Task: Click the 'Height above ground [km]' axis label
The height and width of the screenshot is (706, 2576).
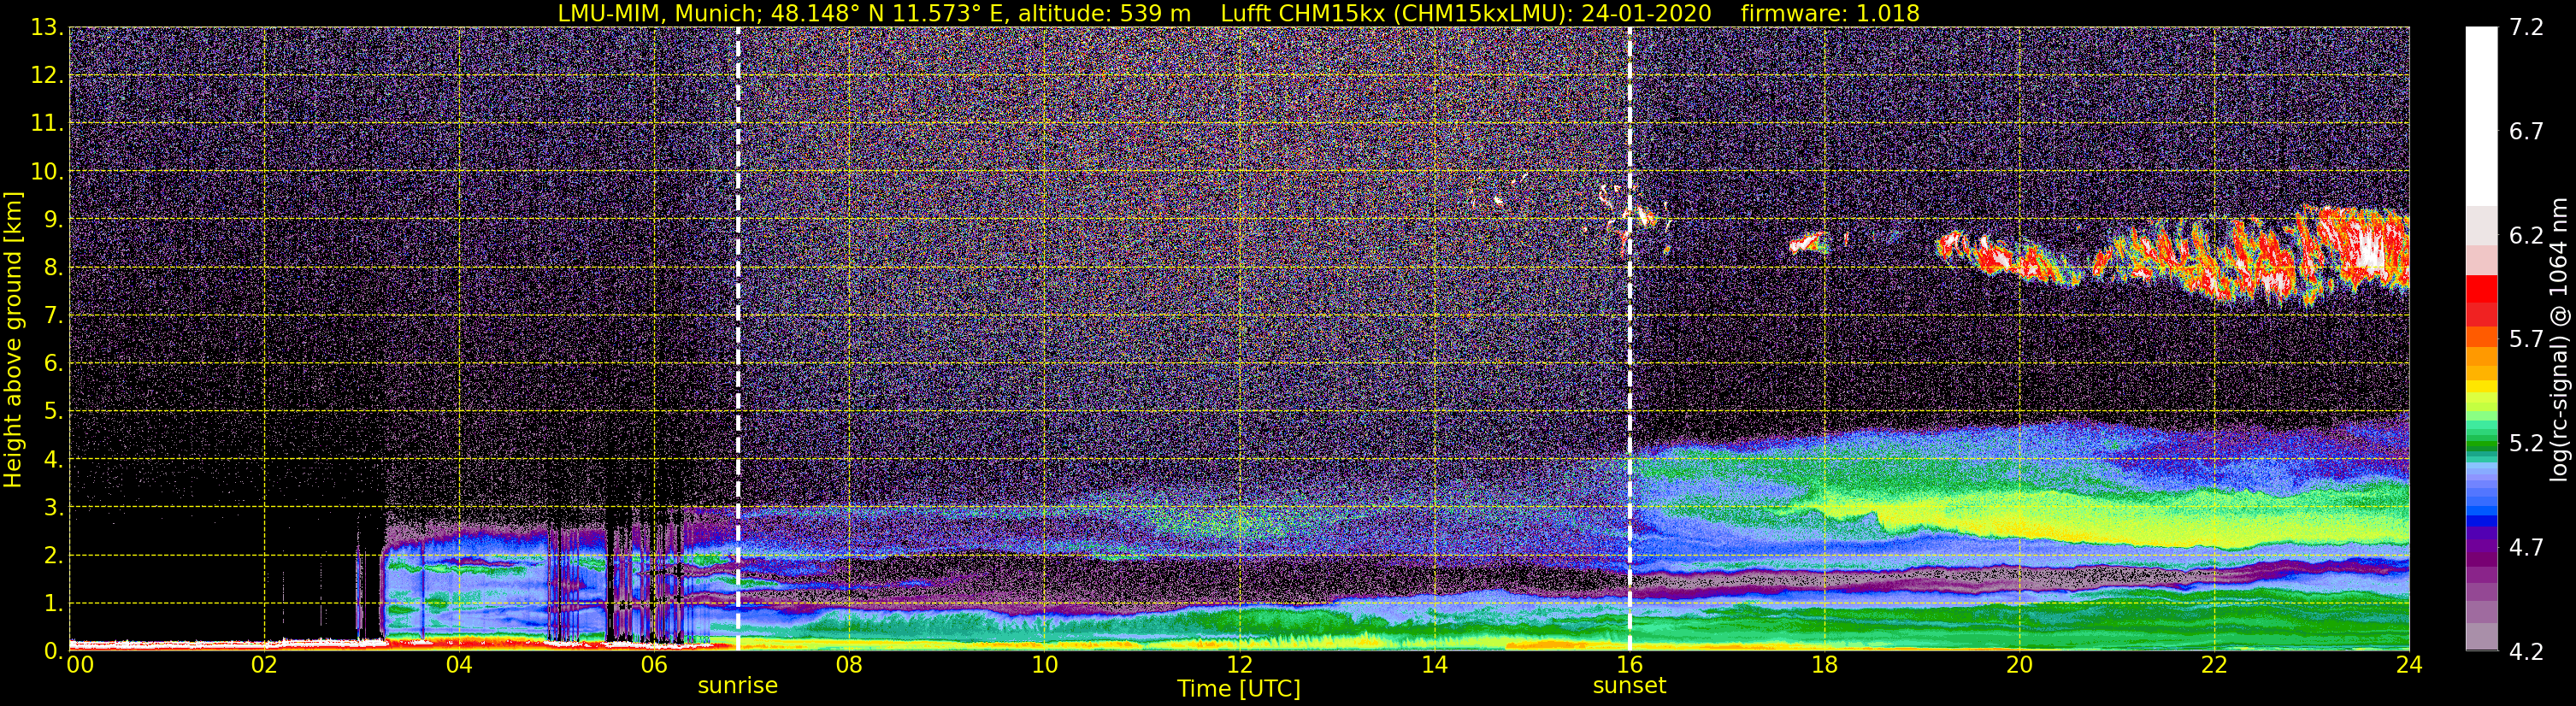Action: coord(13,339)
